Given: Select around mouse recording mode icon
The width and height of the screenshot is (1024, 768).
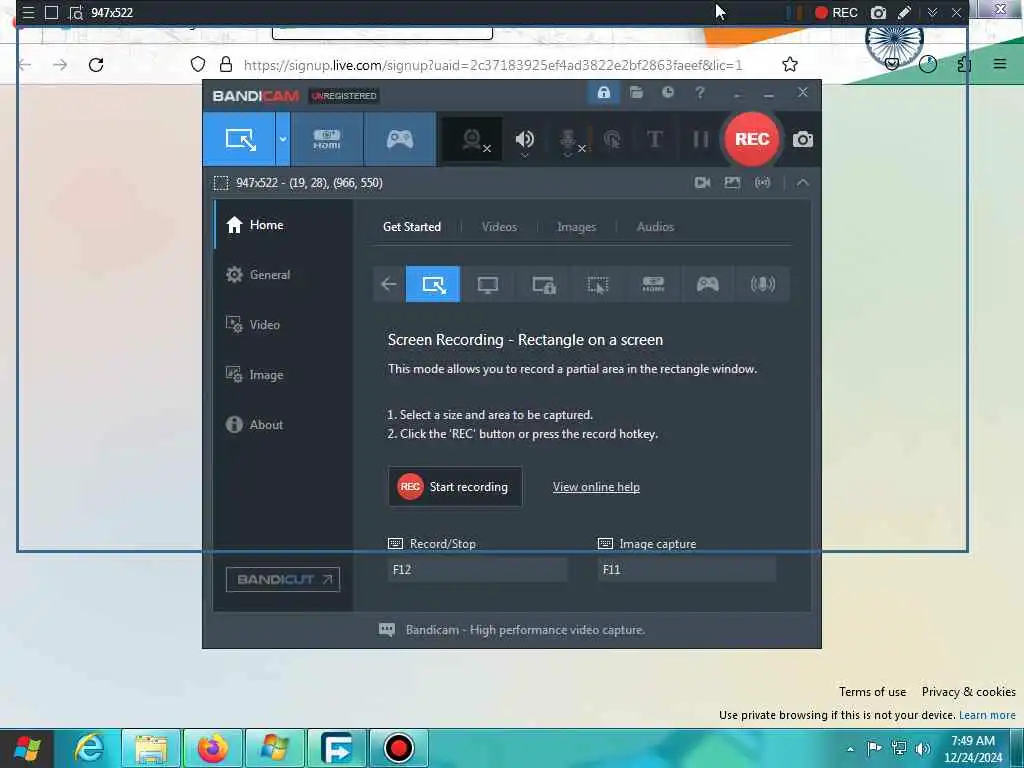Looking at the screenshot, I should pyautogui.click(x=598, y=284).
